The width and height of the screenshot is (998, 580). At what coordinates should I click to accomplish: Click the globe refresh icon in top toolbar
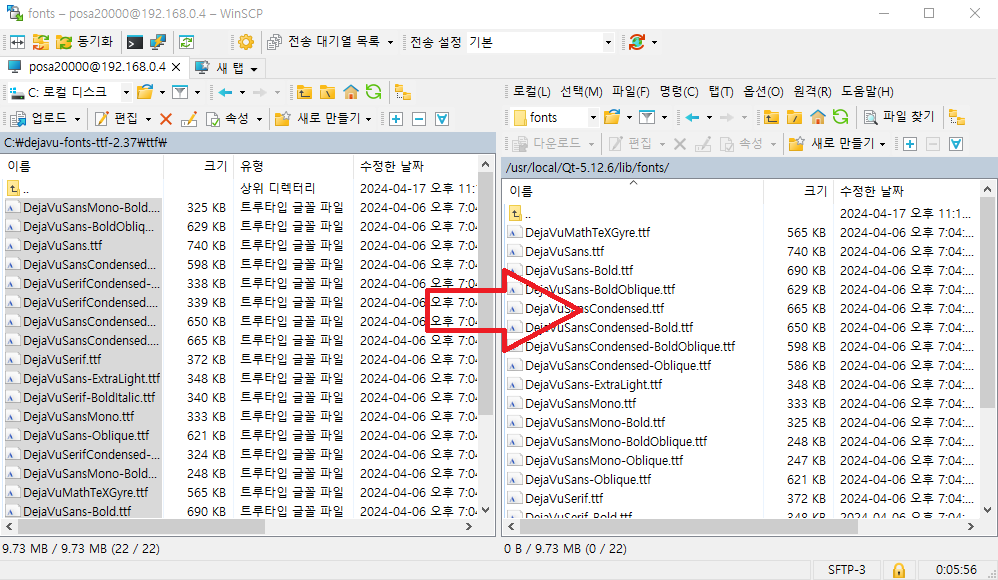pyautogui.click(x=637, y=42)
